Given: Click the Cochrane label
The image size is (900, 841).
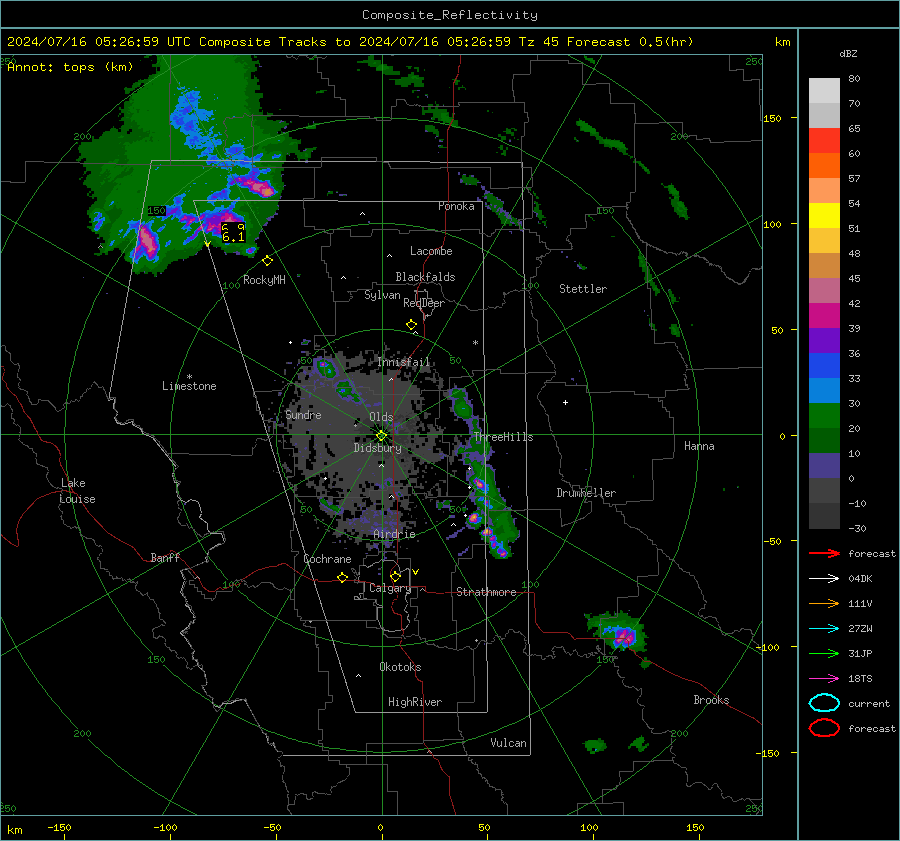Looking at the screenshot, I should tap(327, 559).
